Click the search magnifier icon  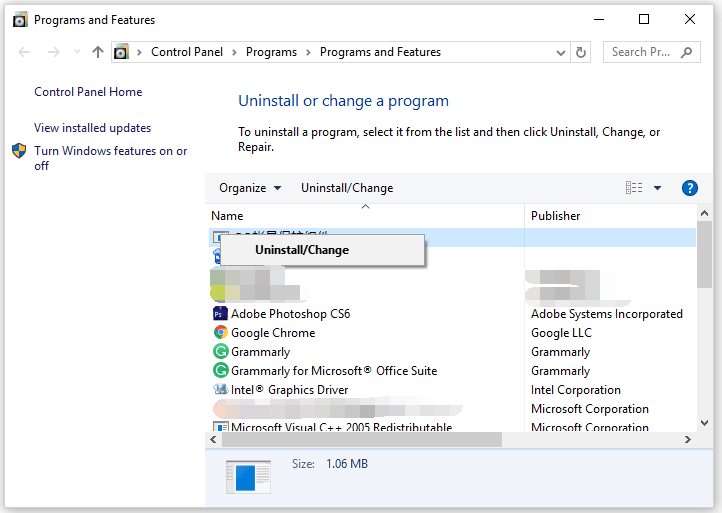(686, 52)
